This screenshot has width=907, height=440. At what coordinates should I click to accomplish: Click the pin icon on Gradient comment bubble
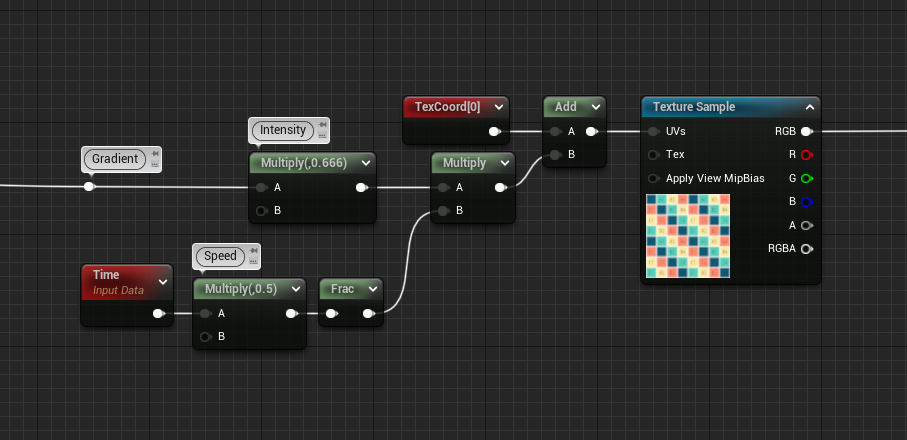click(154, 153)
